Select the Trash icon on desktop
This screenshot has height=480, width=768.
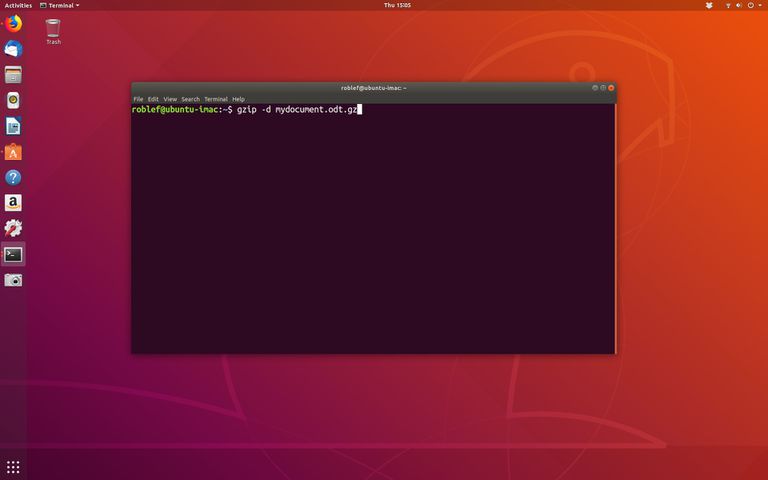(53, 32)
